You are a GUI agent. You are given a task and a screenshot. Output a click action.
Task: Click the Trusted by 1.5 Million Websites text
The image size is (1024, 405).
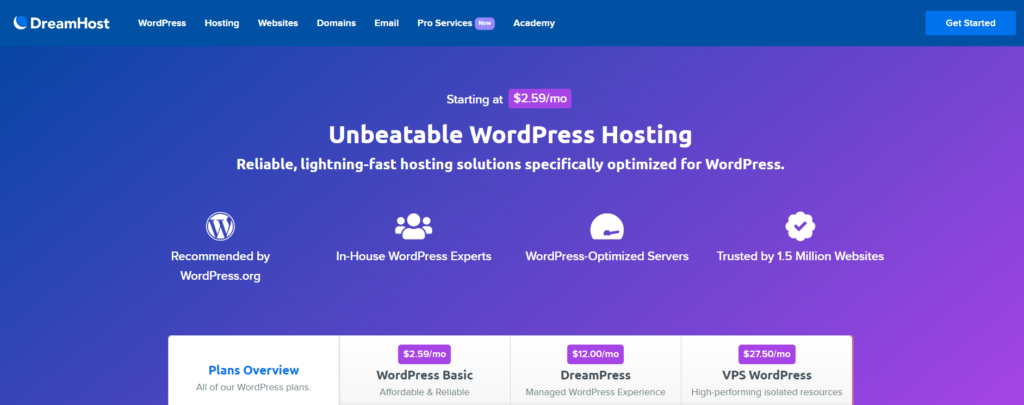click(x=800, y=256)
